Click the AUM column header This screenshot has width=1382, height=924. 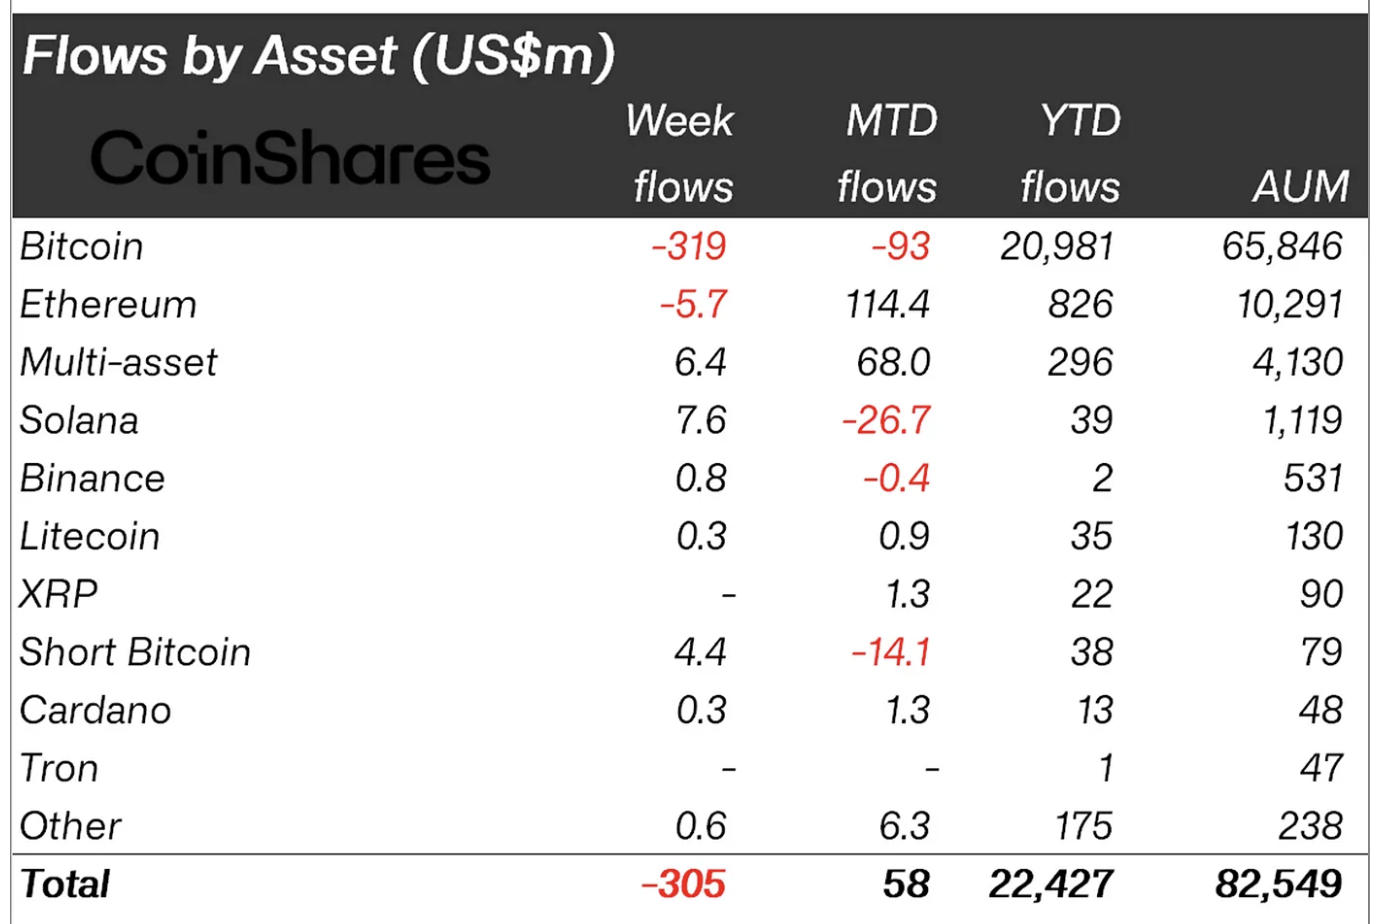click(1300, 186)
